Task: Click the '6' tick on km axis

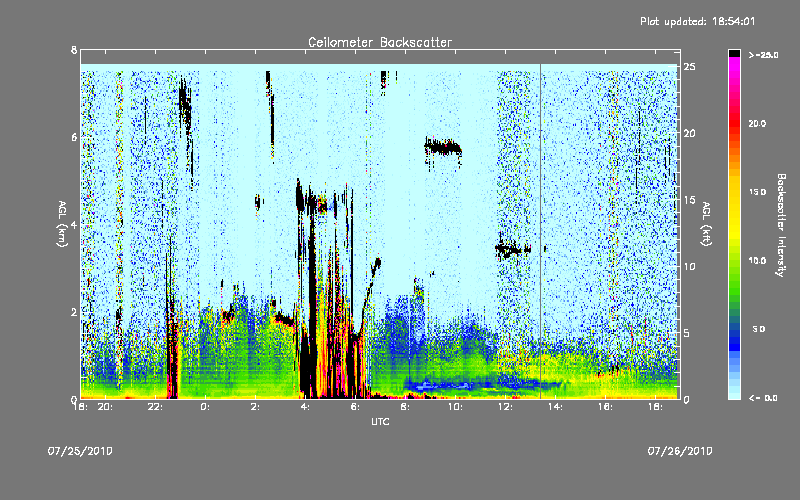Action: [74, 137]
